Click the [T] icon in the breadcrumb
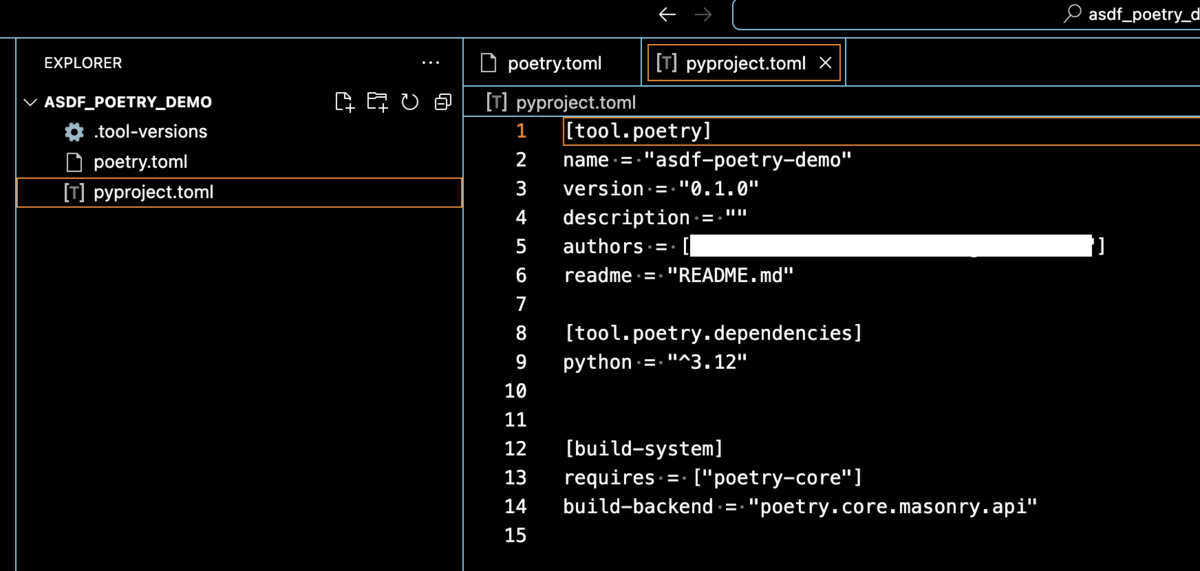This screenshot has height=571, width=1200. click(x=495, y=102)
